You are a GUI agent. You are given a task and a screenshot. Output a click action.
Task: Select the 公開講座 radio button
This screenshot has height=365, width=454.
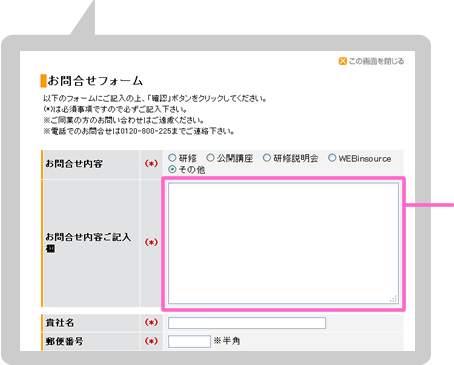point(210,158)
